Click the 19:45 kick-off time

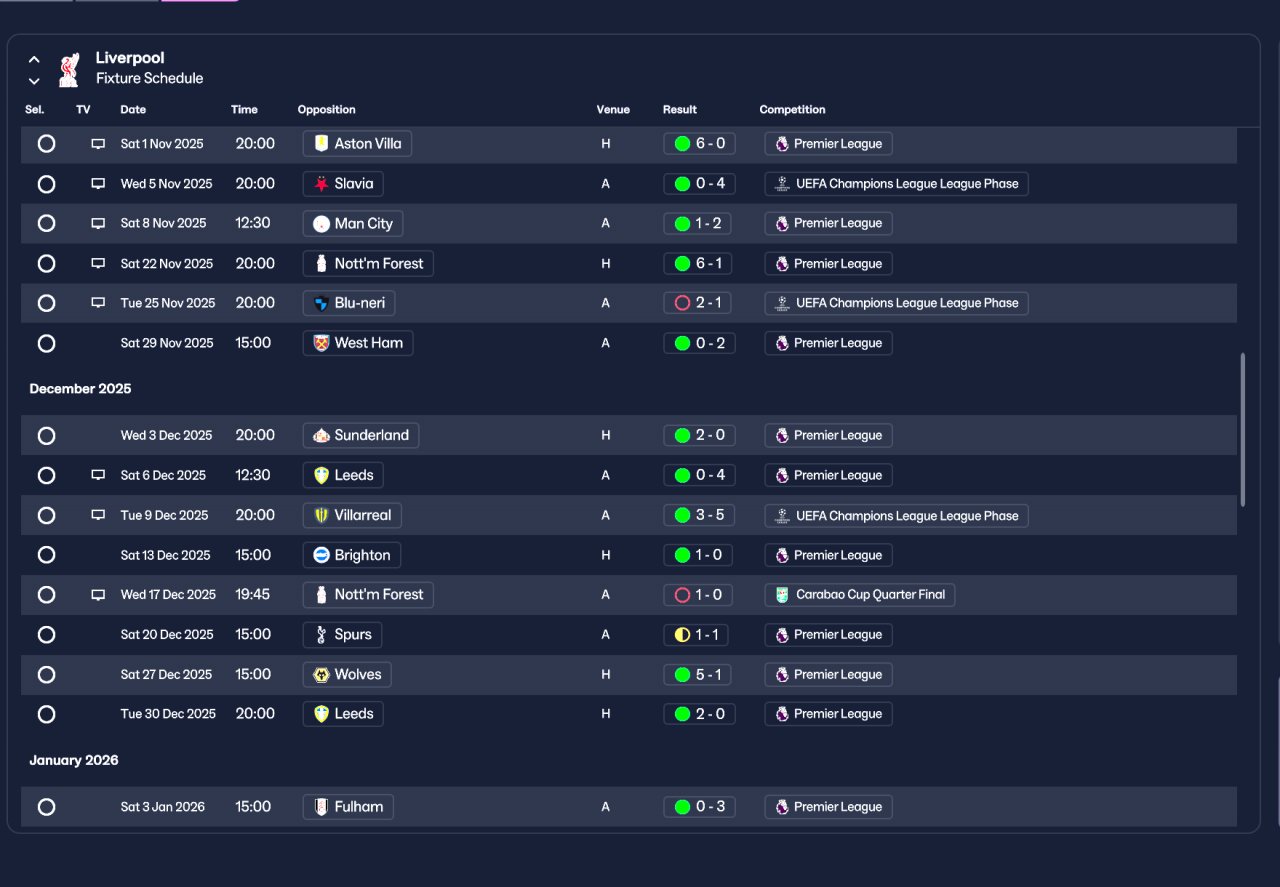253,595
